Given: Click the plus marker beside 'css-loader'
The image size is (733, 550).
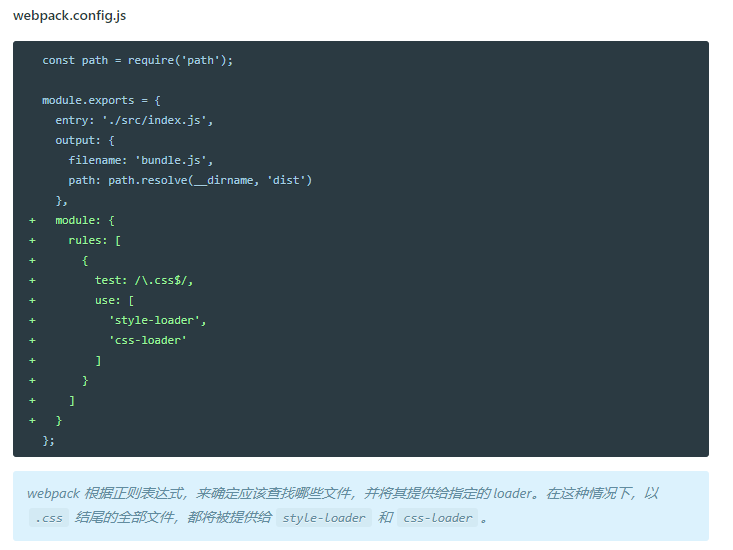Looking at the screenshot, I should pyautogui.click(x=32, y=341).
